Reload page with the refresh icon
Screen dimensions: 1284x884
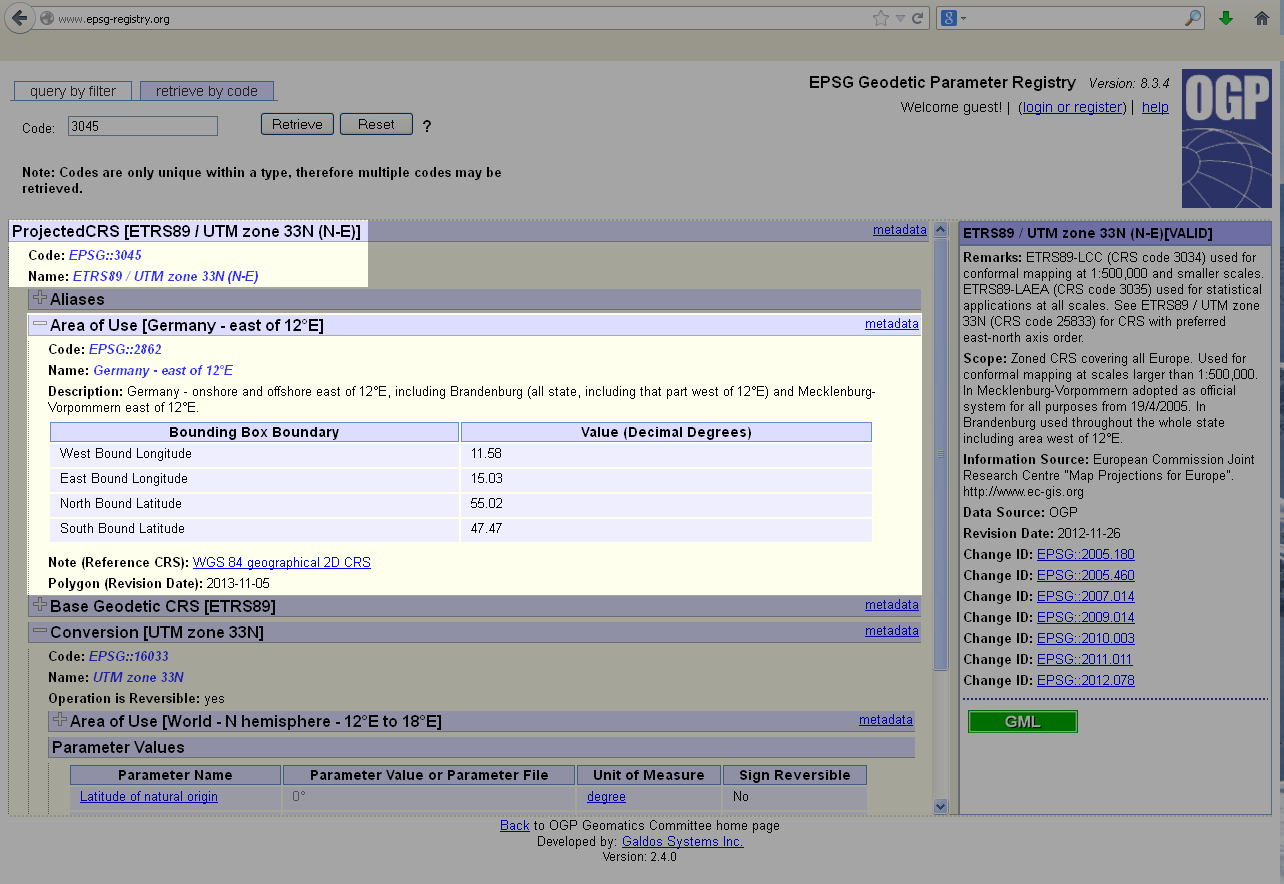pos(917,18)
